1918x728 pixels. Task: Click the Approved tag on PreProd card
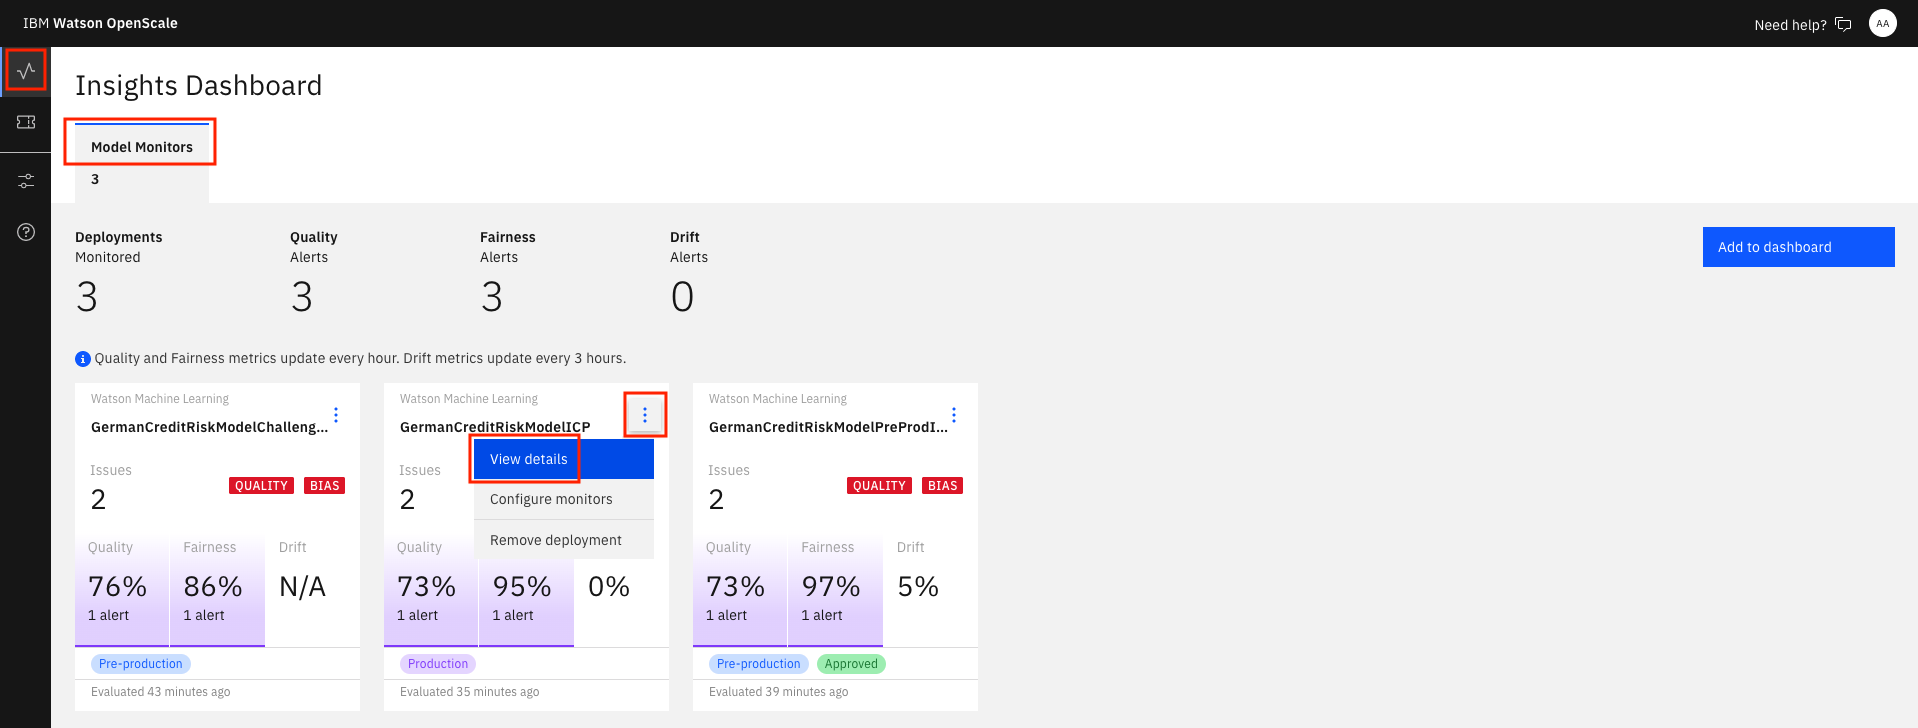(851, 664)
